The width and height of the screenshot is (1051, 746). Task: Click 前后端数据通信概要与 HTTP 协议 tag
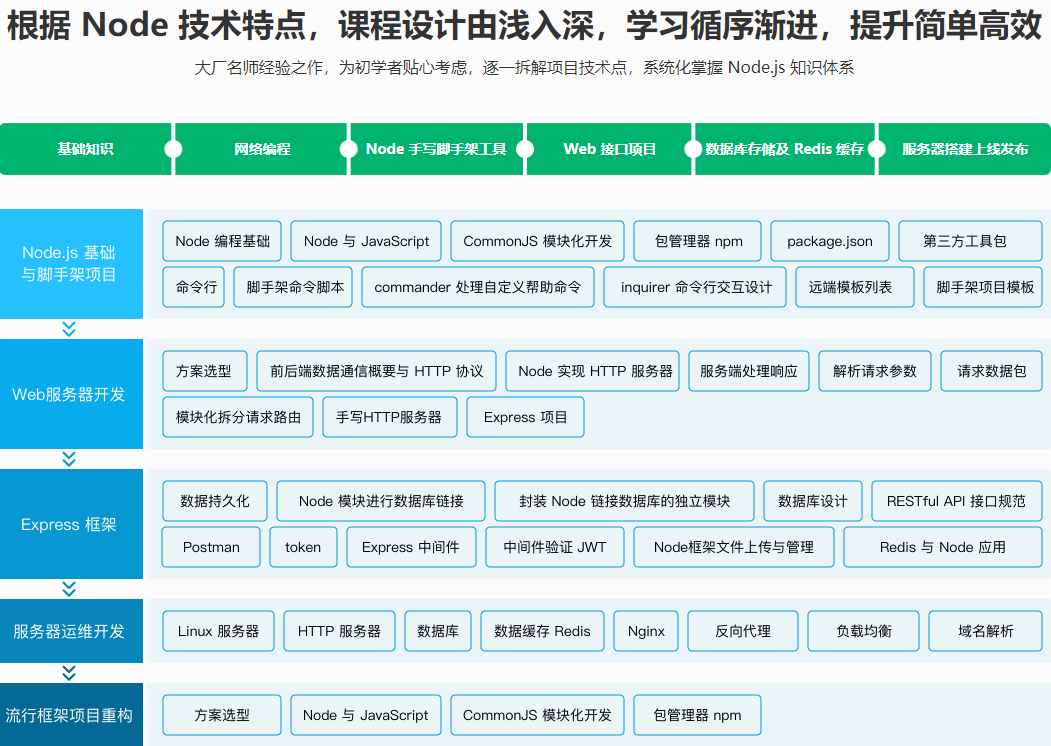[x=377, y=371]
